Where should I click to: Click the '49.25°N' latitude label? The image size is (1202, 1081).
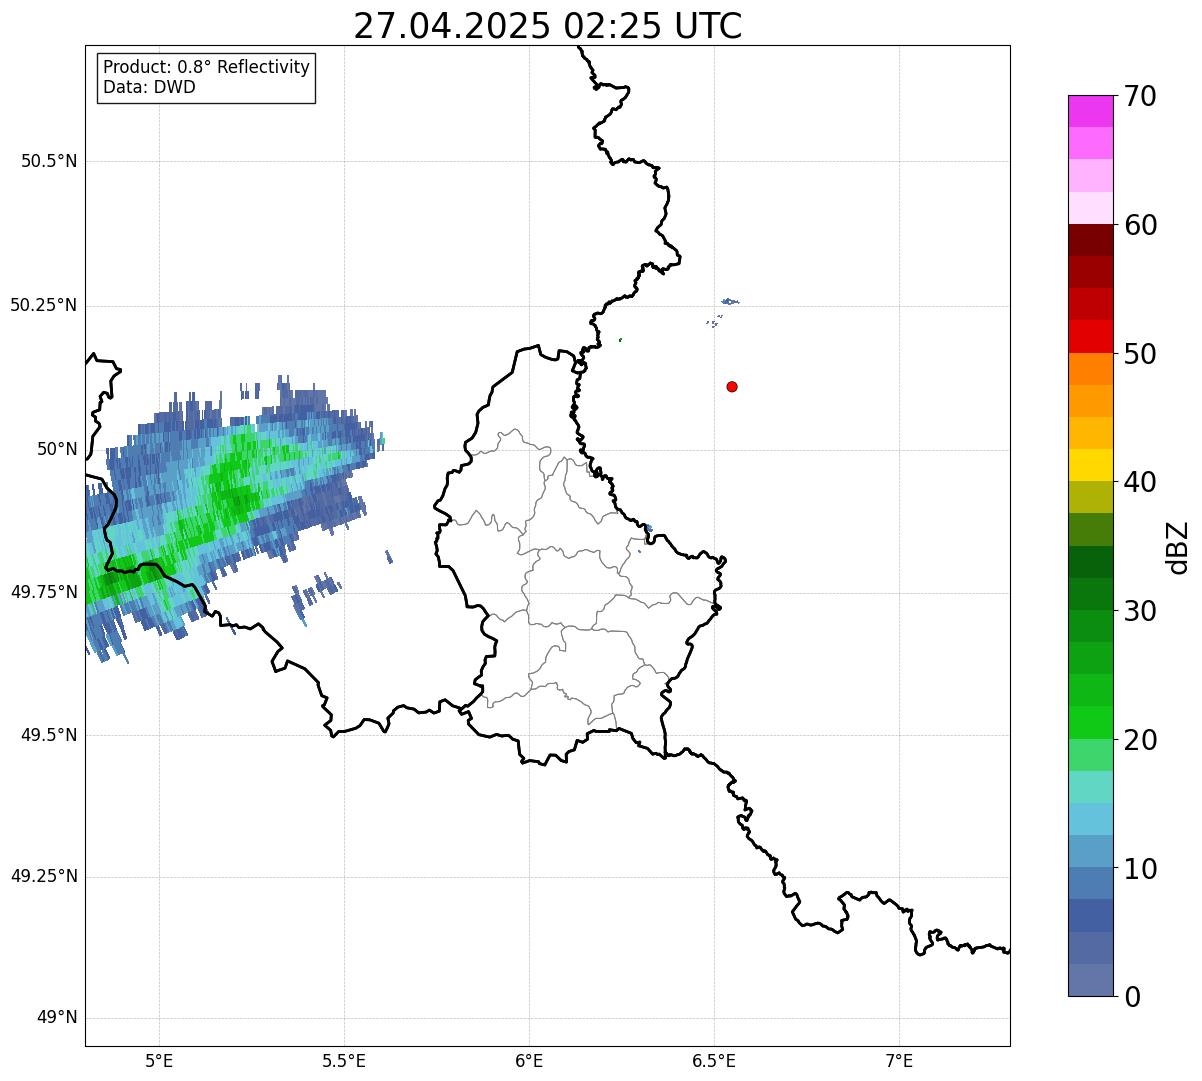point(44,877)
